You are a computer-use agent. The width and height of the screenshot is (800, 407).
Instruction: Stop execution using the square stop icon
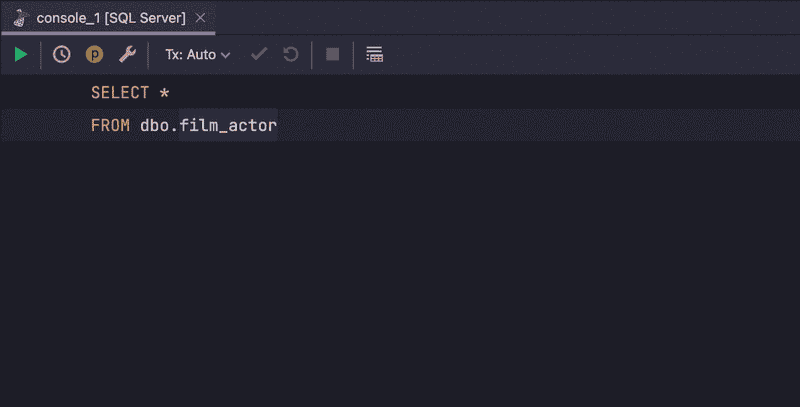coord(333,54)
